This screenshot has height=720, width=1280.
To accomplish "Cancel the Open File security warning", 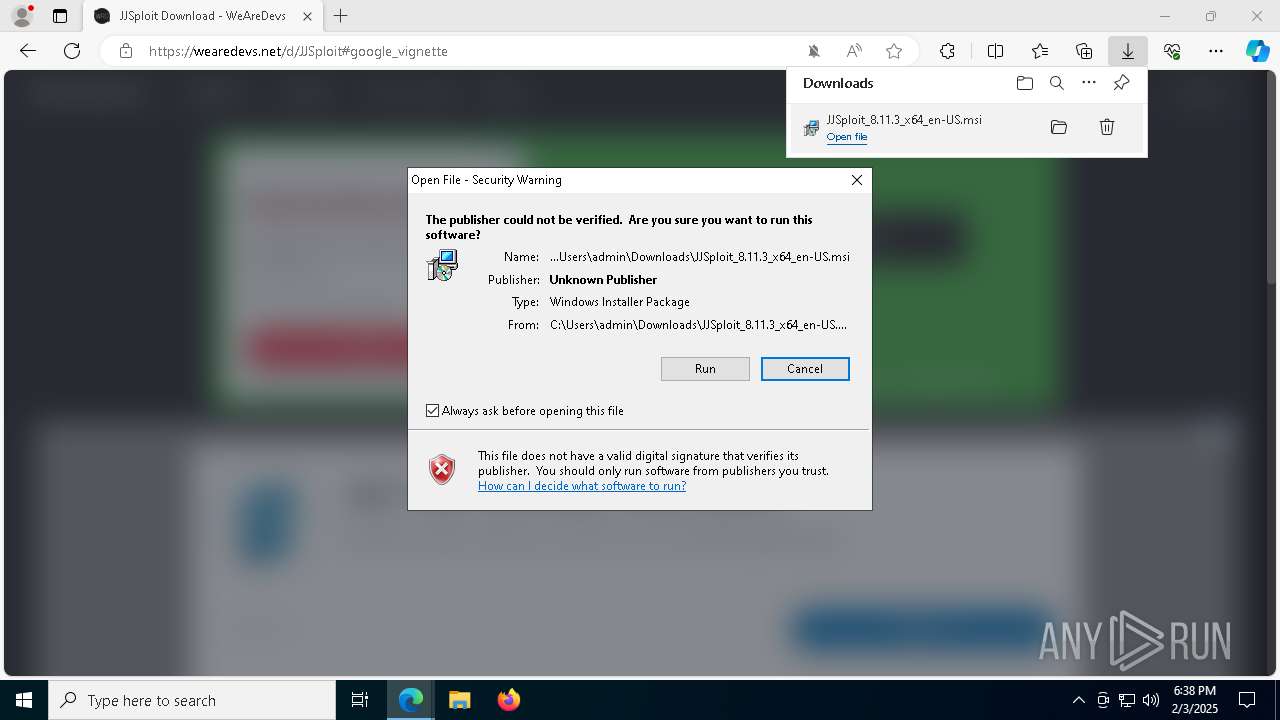I will tap(805, 369).
